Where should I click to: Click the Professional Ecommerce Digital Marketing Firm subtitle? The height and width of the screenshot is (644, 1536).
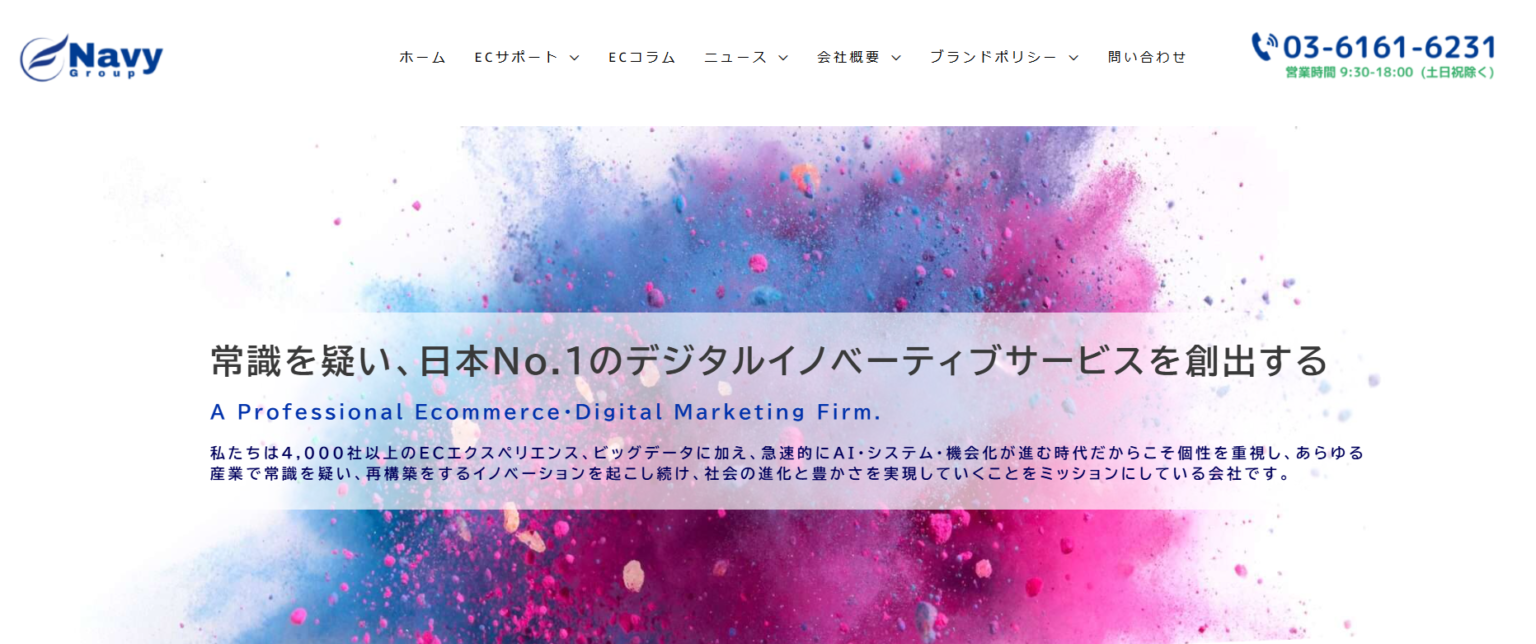[x=546, y=412]
